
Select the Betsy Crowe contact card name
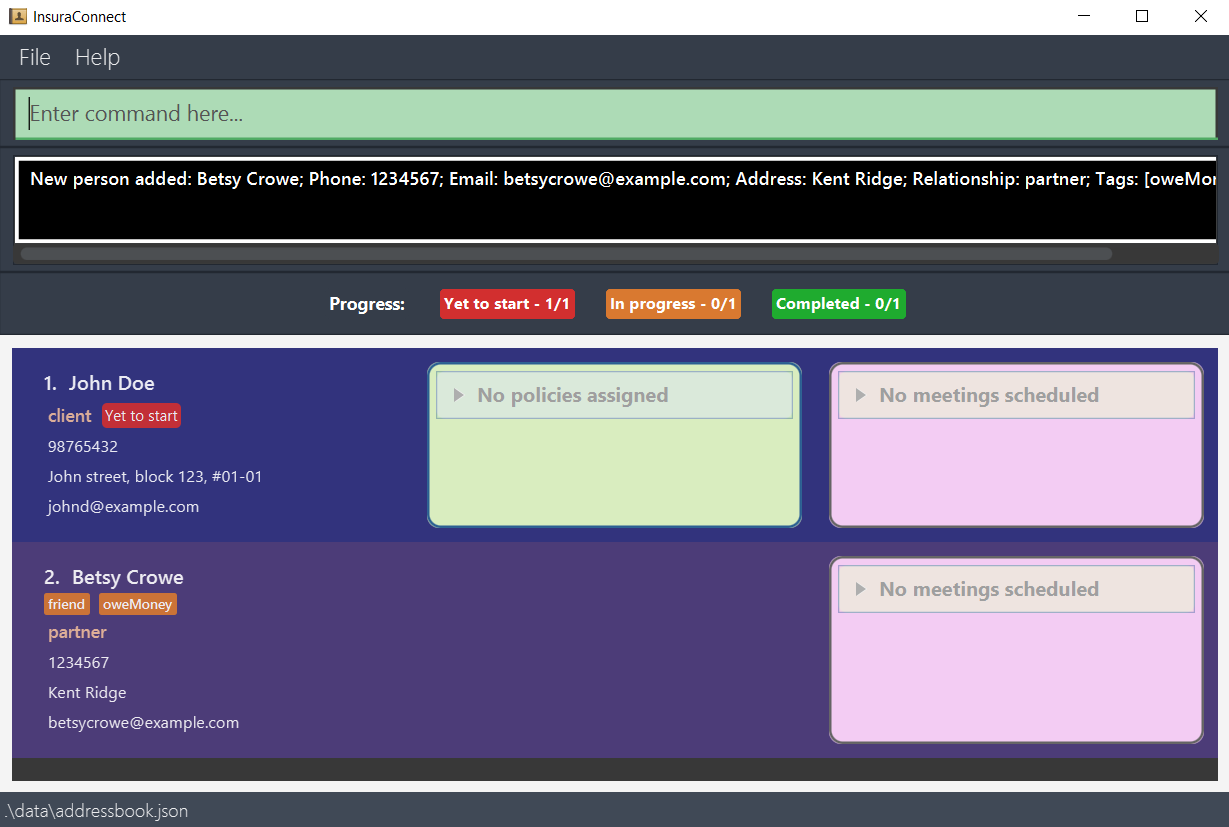(127, 577)
